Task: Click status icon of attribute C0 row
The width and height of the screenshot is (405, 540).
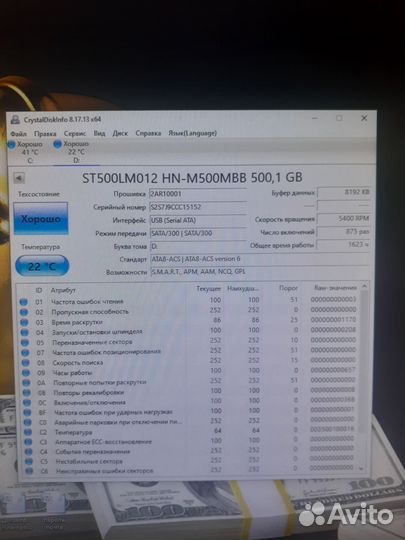Action: 28,422
